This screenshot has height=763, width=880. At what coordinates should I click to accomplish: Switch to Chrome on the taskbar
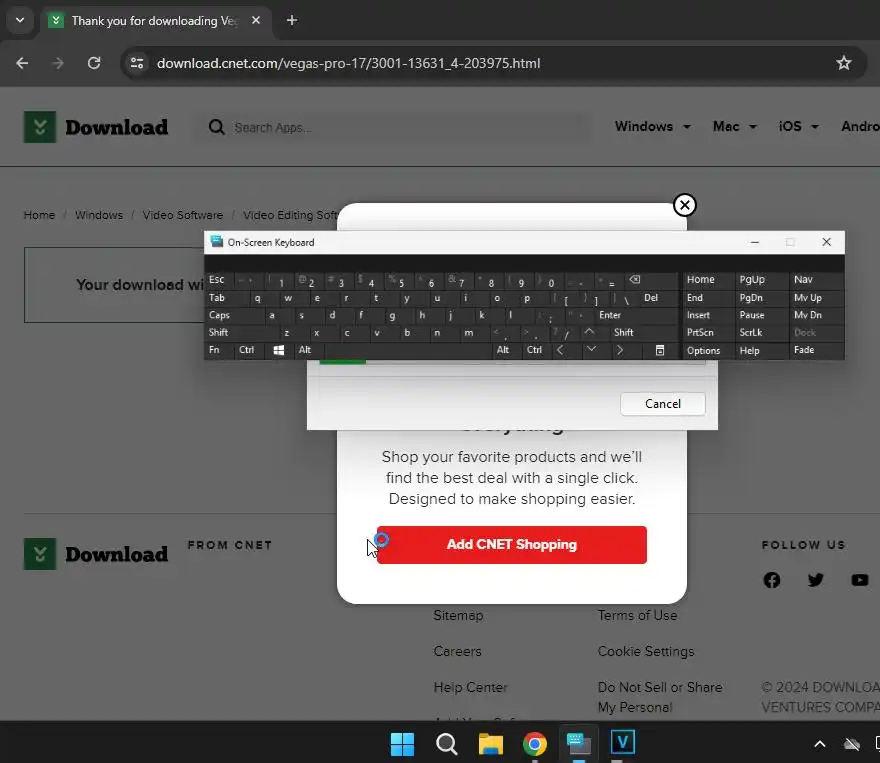tap(535, 744)
